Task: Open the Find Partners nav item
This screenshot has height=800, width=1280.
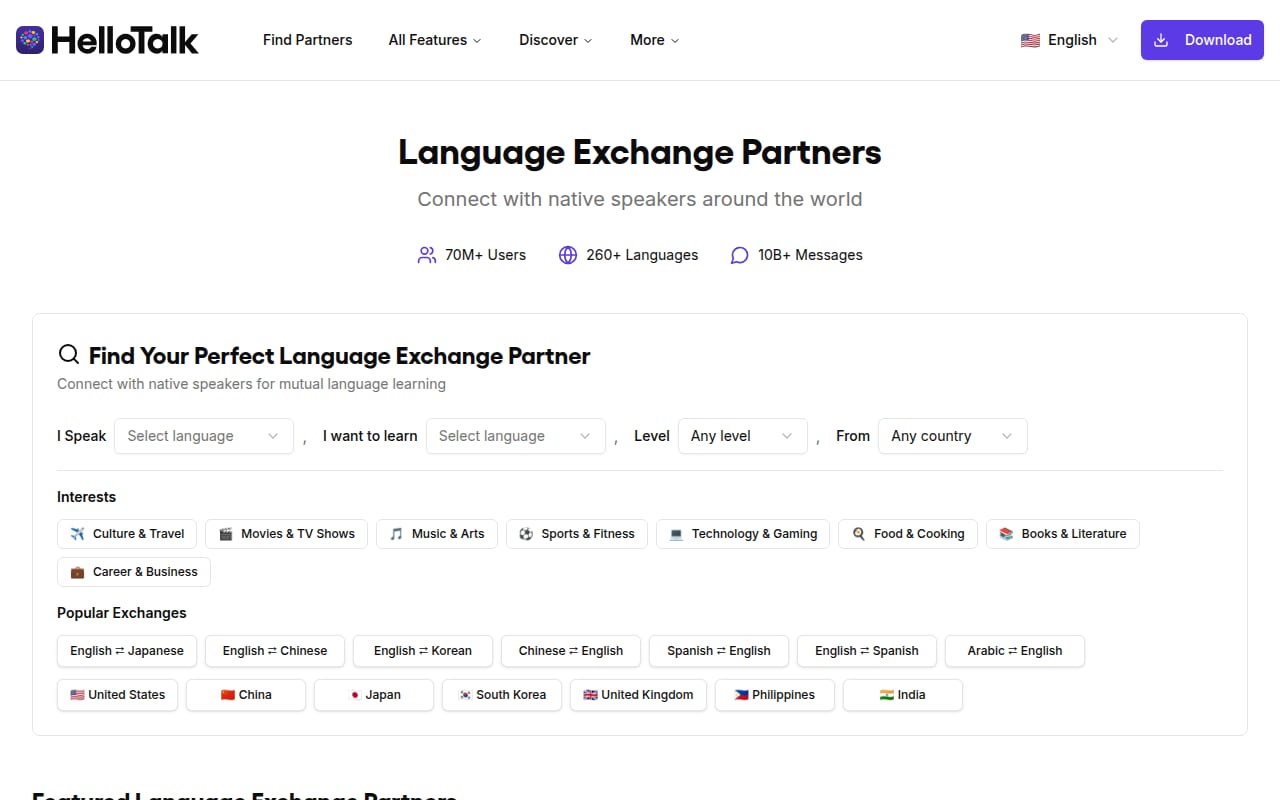Action: point(308,40)
